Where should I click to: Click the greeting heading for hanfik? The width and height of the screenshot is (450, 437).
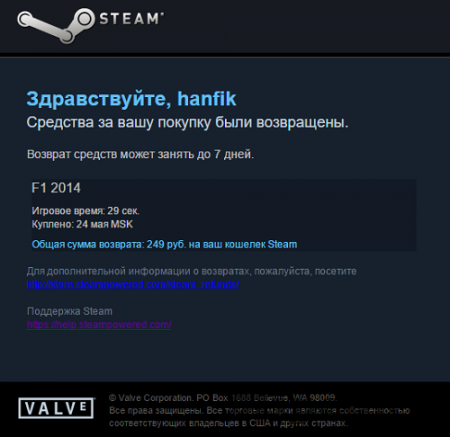131,99
